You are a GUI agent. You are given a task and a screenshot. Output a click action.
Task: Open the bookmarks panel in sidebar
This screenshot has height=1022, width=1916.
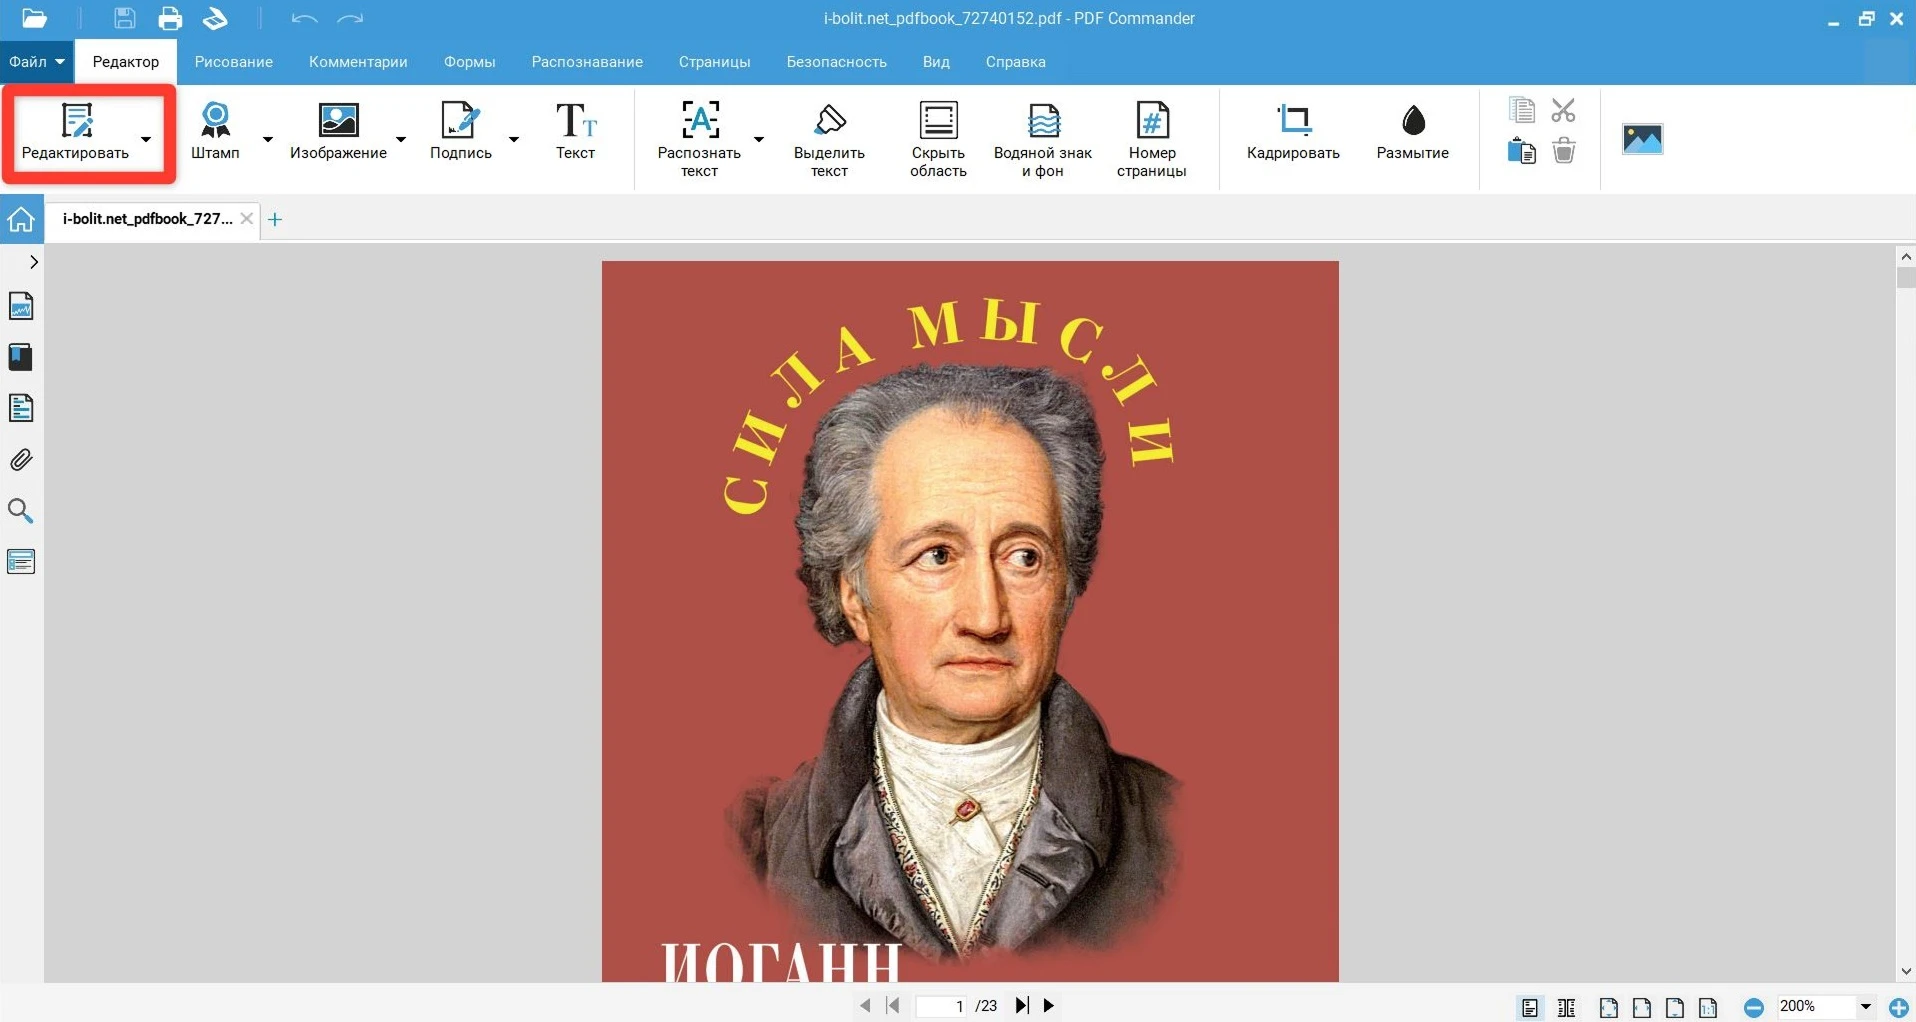click(x=21, y=357)
